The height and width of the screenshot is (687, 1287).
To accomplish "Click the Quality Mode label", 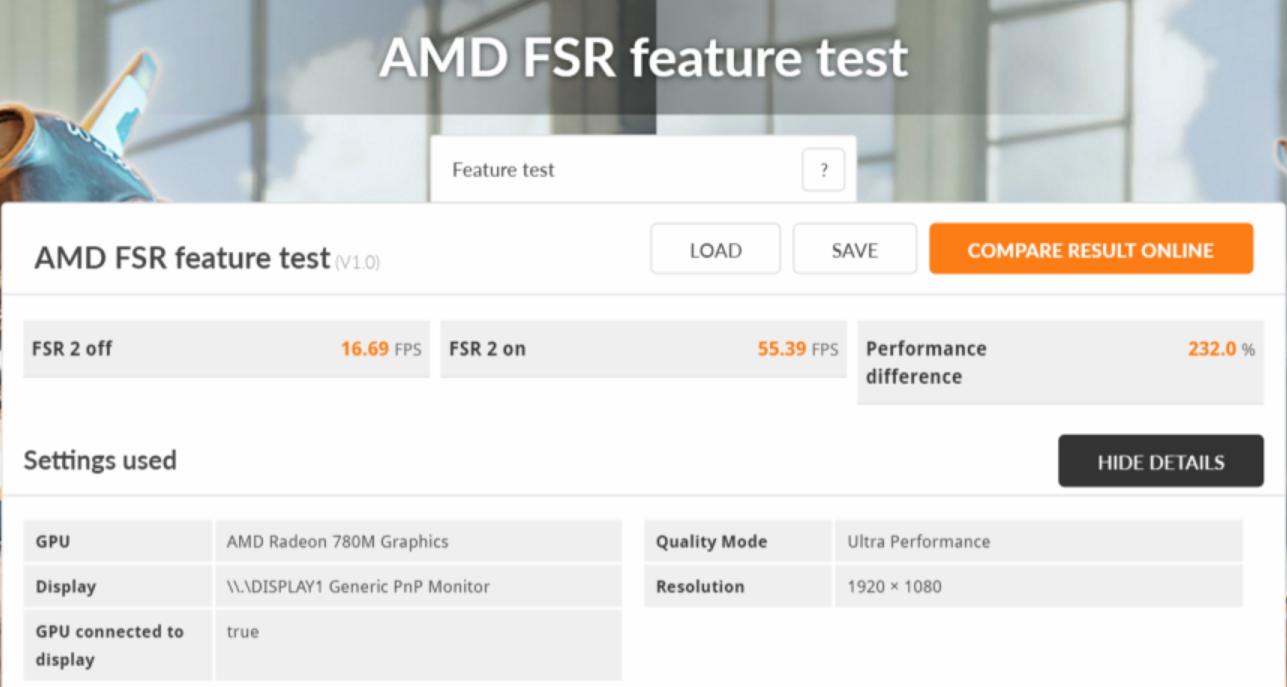I will pyautogui.click(x=711, y=542).
